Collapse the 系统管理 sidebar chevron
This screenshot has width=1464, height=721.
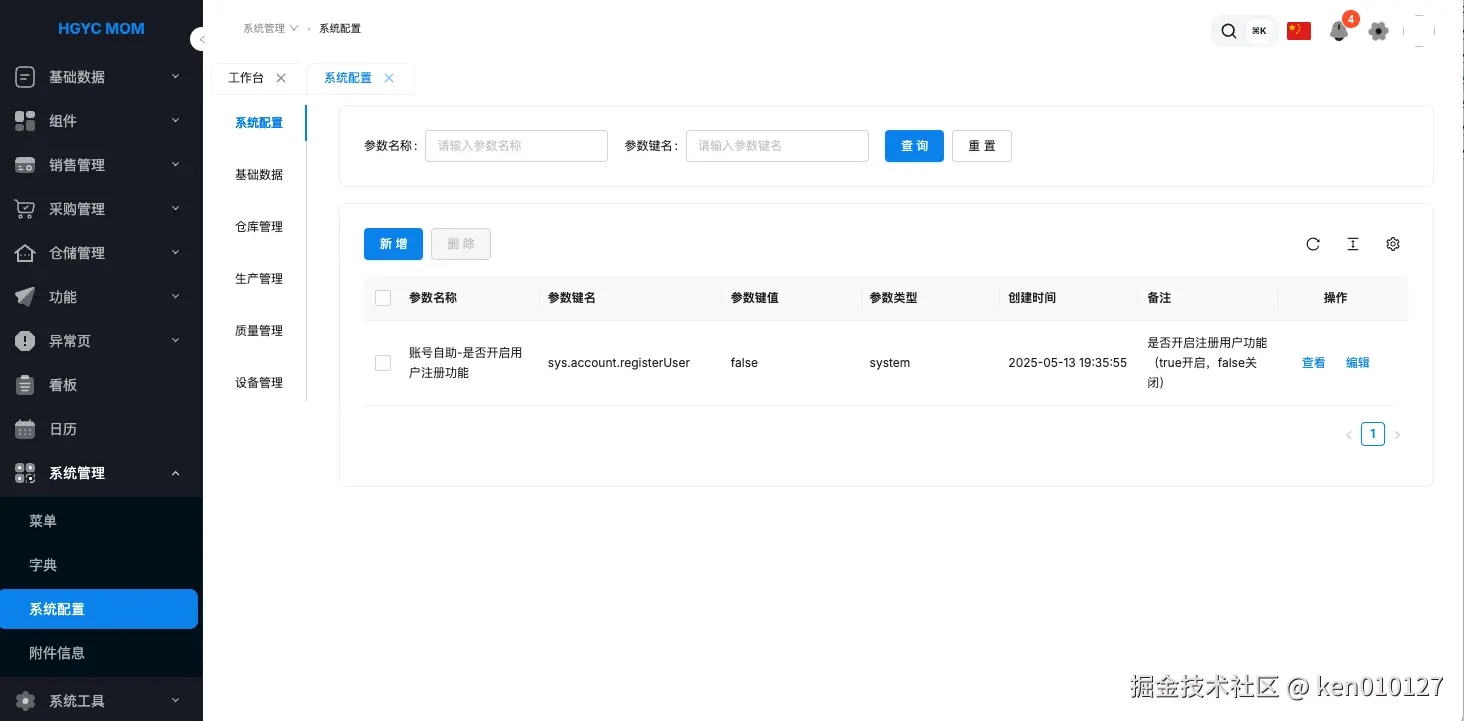175,472
